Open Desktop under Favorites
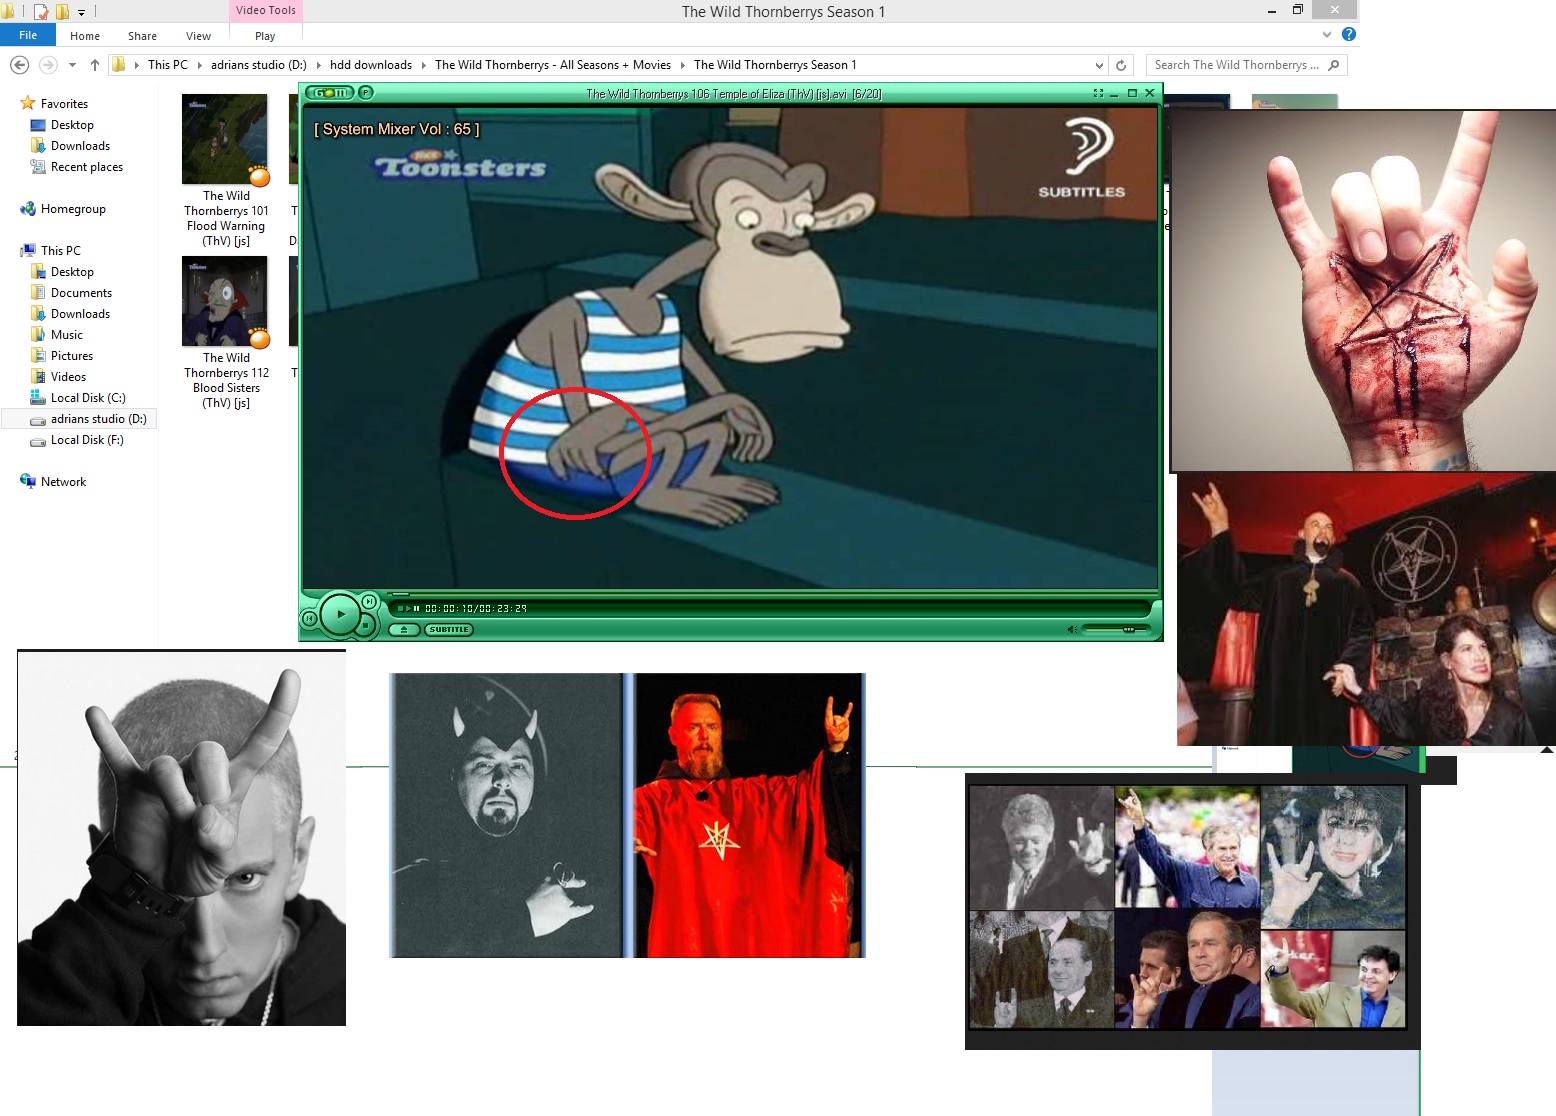The image size is (1556, 1116). click(72, 125)
